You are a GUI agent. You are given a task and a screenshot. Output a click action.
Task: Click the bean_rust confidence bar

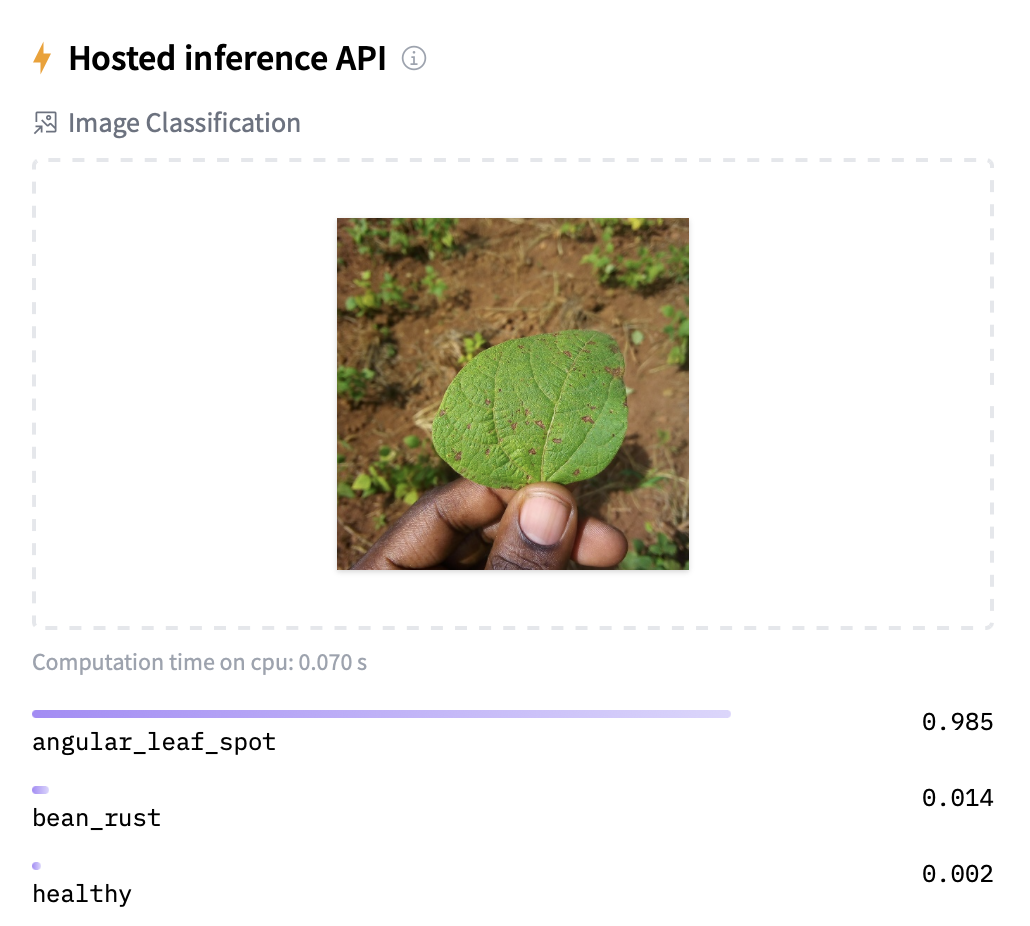pyautogui.click(x=40, y=790)
